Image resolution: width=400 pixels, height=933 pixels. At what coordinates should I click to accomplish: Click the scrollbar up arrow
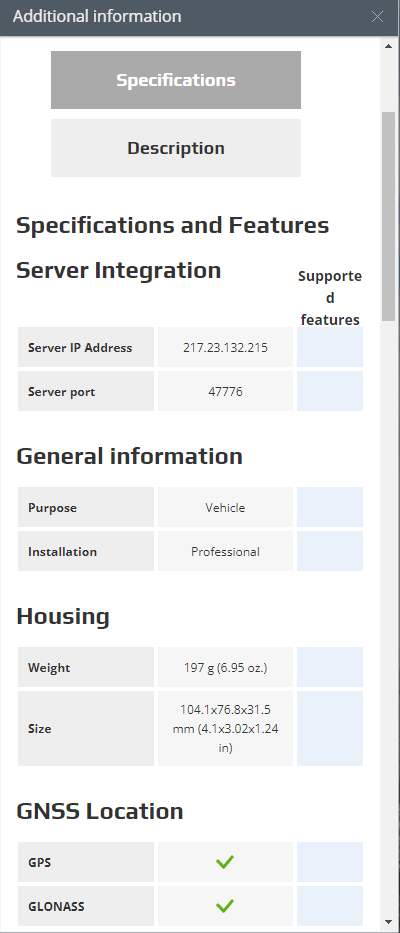click(389, 46)
